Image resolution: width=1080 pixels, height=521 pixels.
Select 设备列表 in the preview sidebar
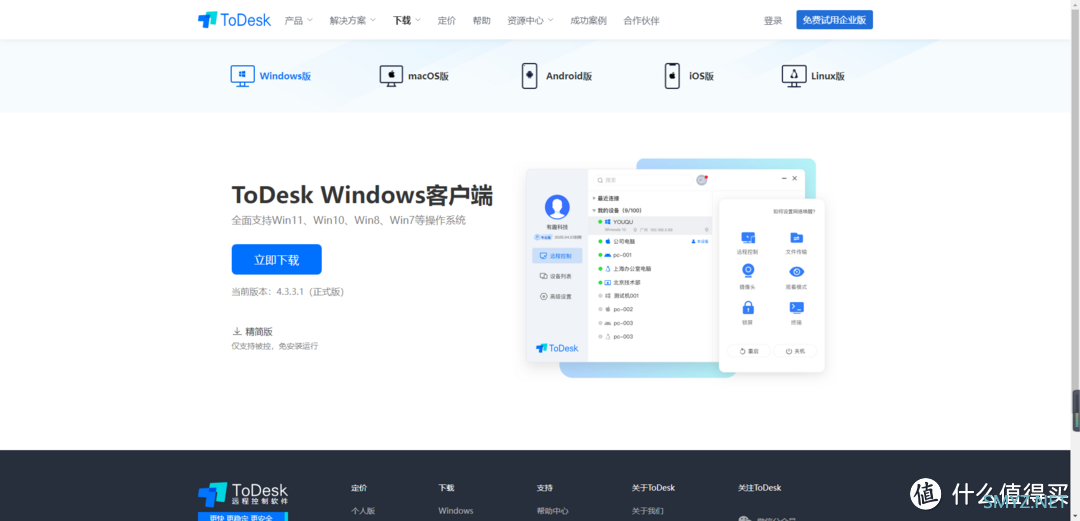(x=557, y=276)
